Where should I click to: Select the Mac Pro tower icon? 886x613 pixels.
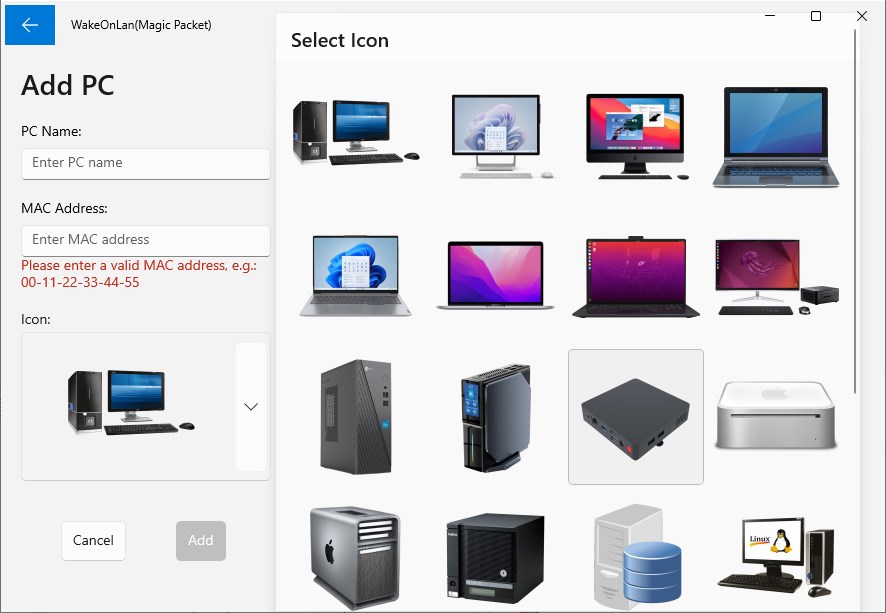tap(355, 557)
